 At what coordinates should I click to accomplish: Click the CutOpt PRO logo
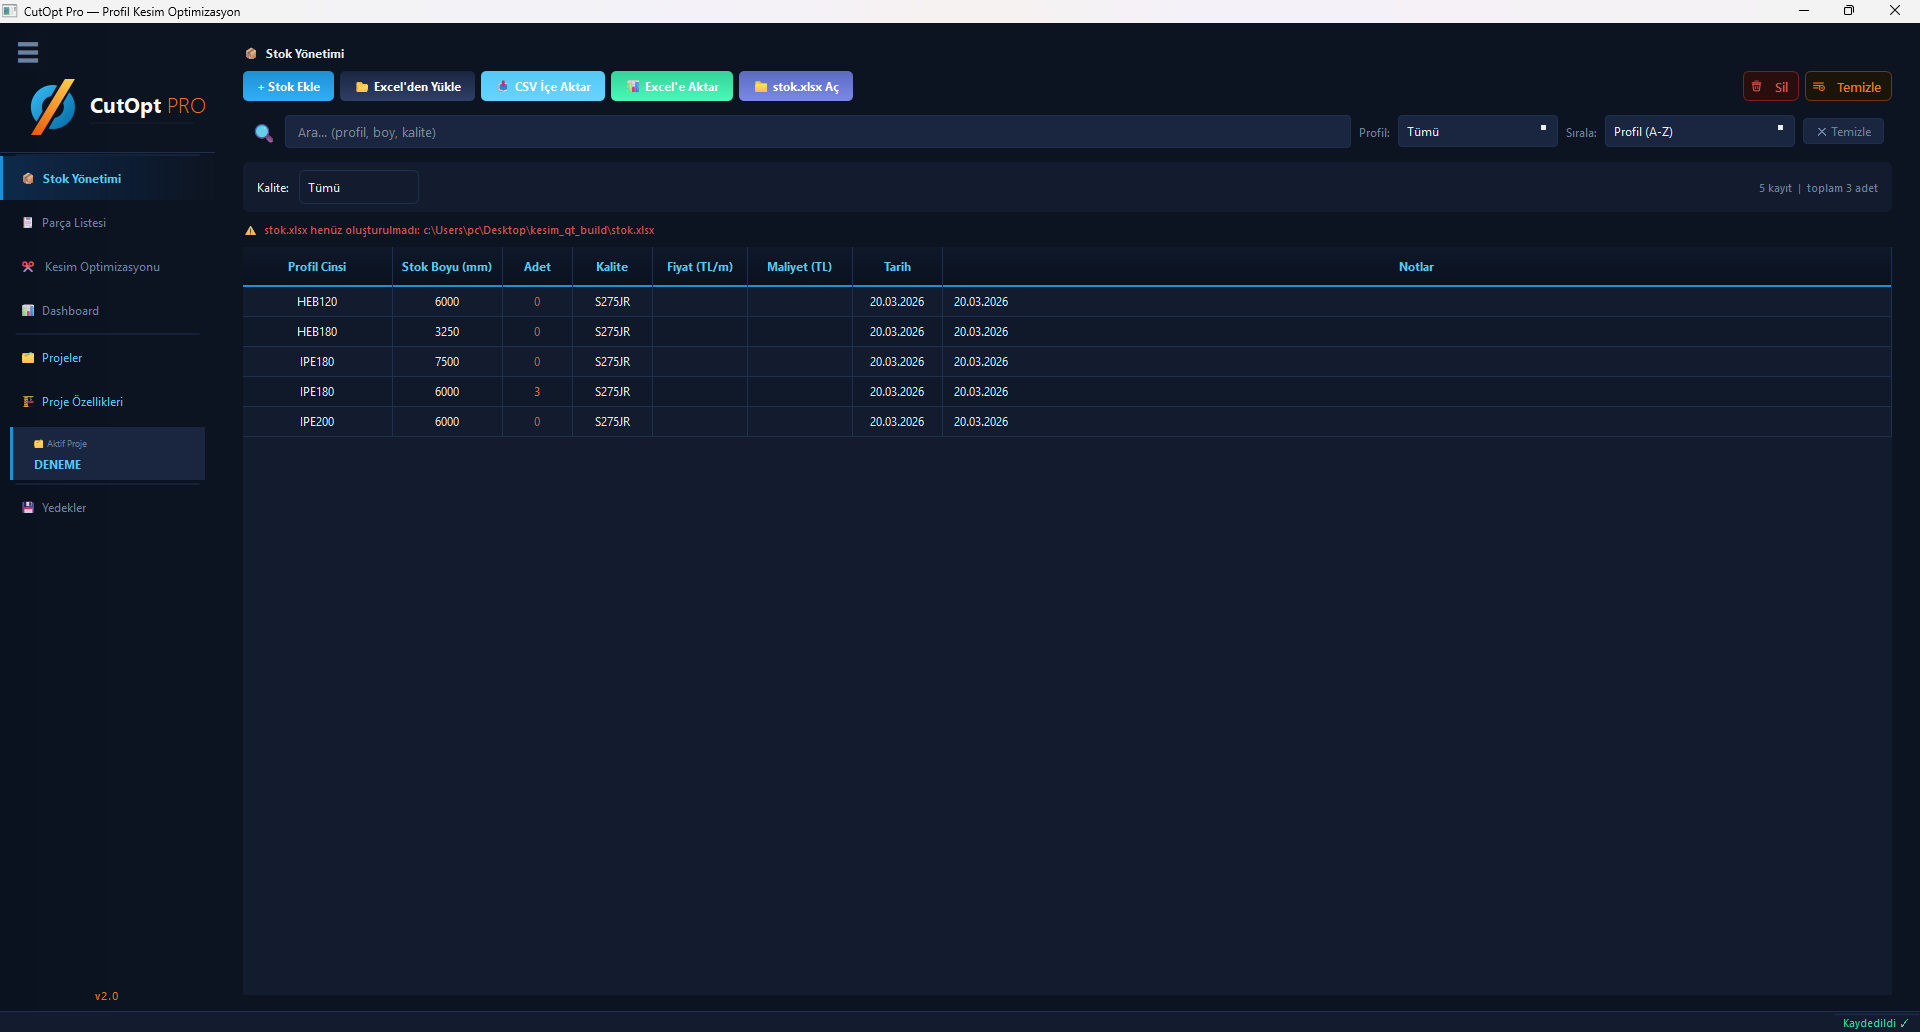pos(117,106)
